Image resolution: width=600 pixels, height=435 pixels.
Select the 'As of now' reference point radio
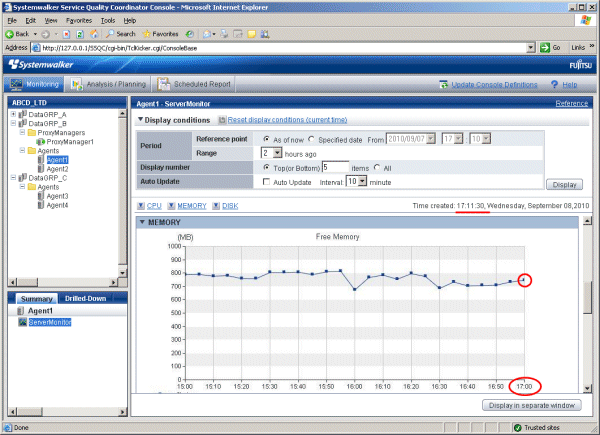[266, 139]
